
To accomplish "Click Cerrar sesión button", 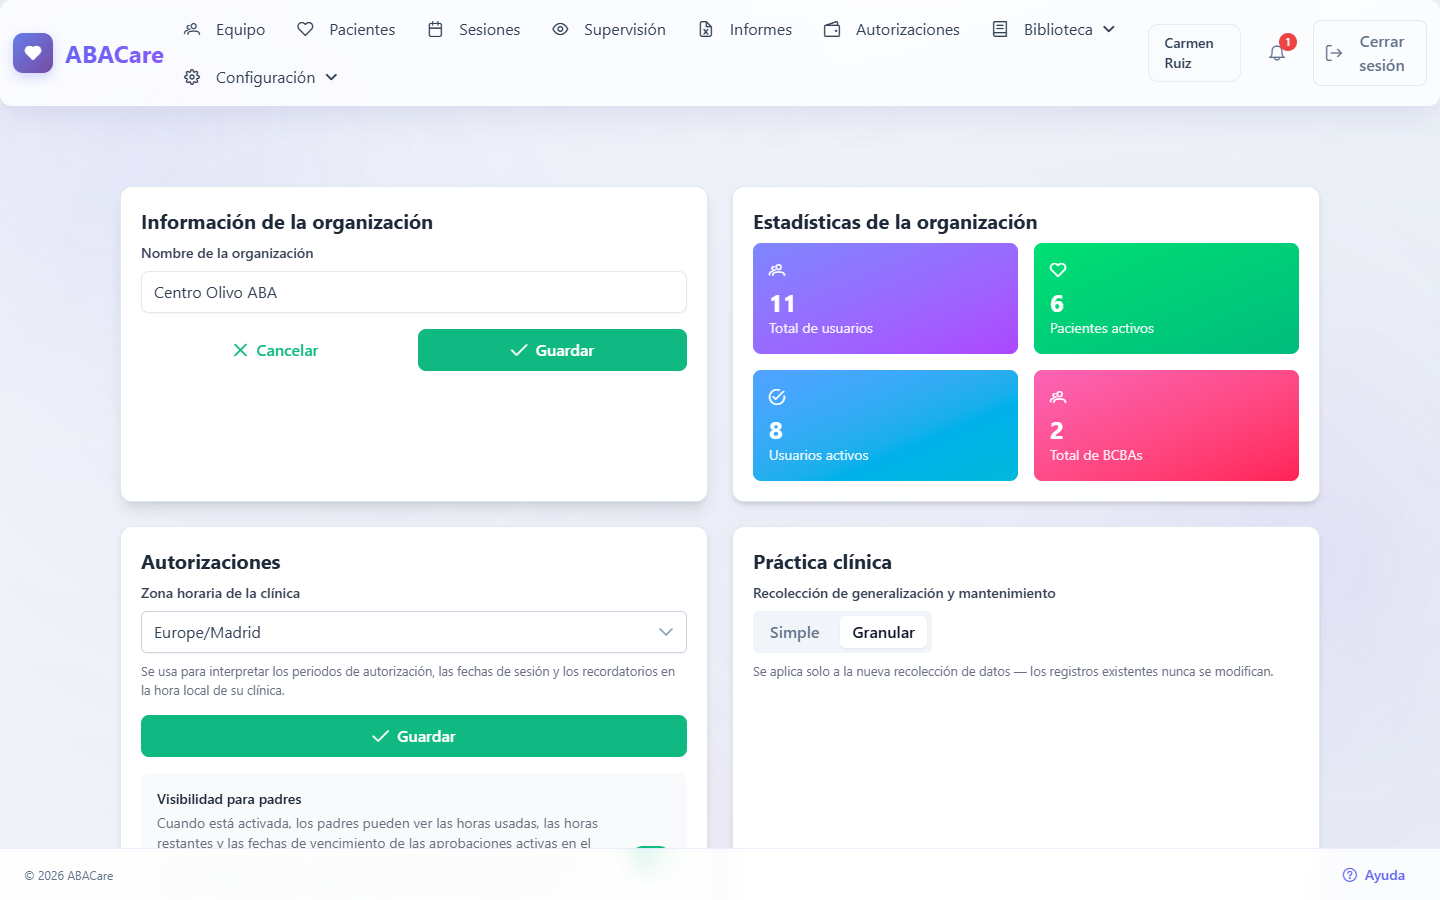I will (x=1369, y=53).
